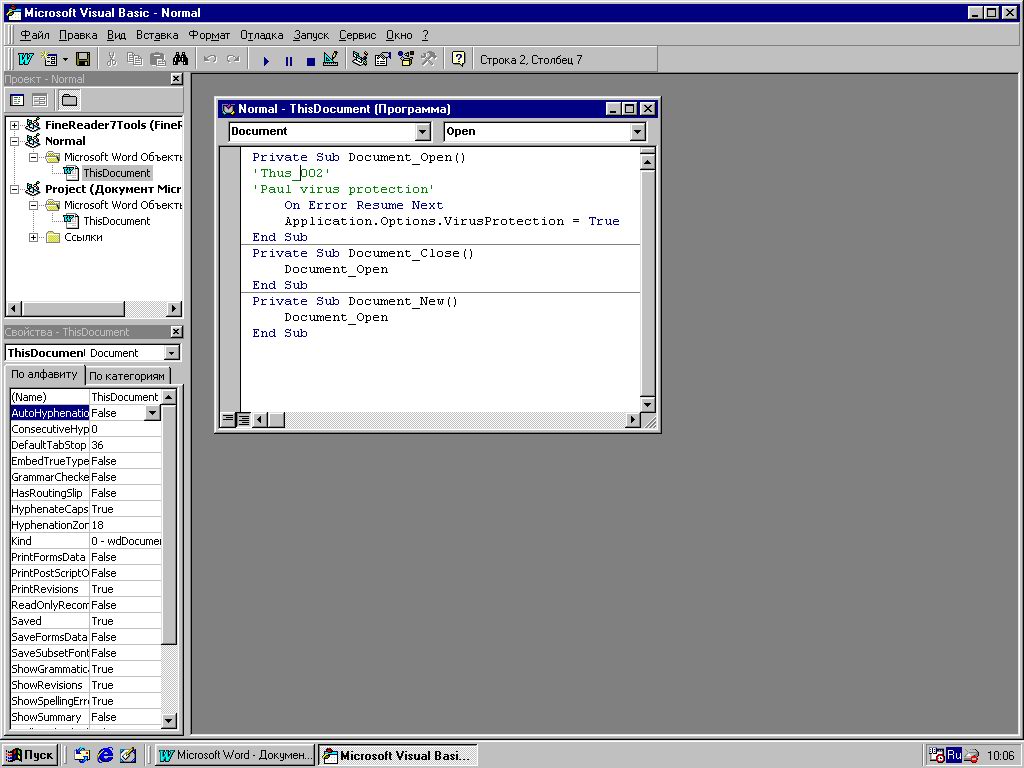Collapse Microsoft Word Объекты folder under Project
Viewport: 1024px width, 768px height.
pyautogui.click(x=33, y=205)
